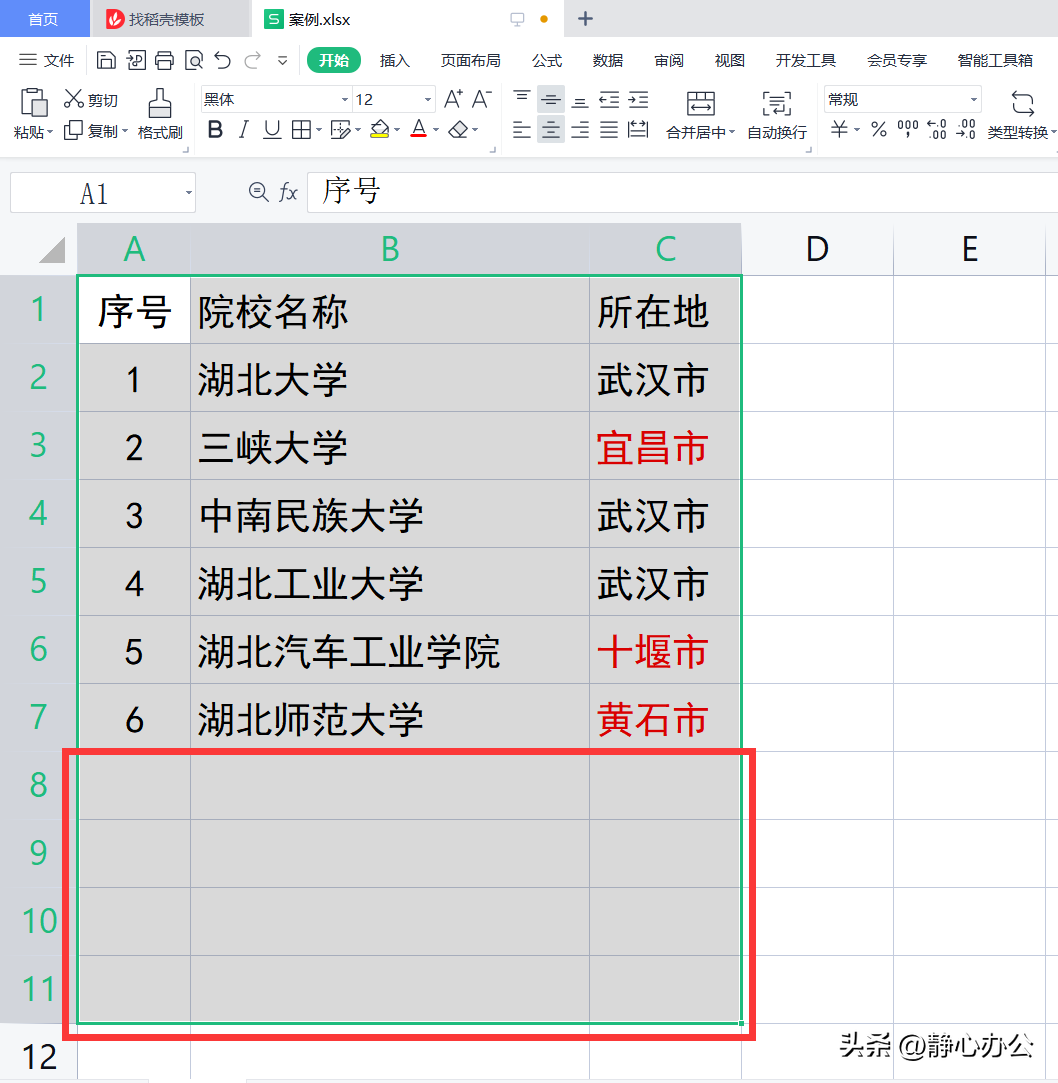
Task: Click the select-all corner triangle
Action: pyautogui.click(x=52, y=250)
